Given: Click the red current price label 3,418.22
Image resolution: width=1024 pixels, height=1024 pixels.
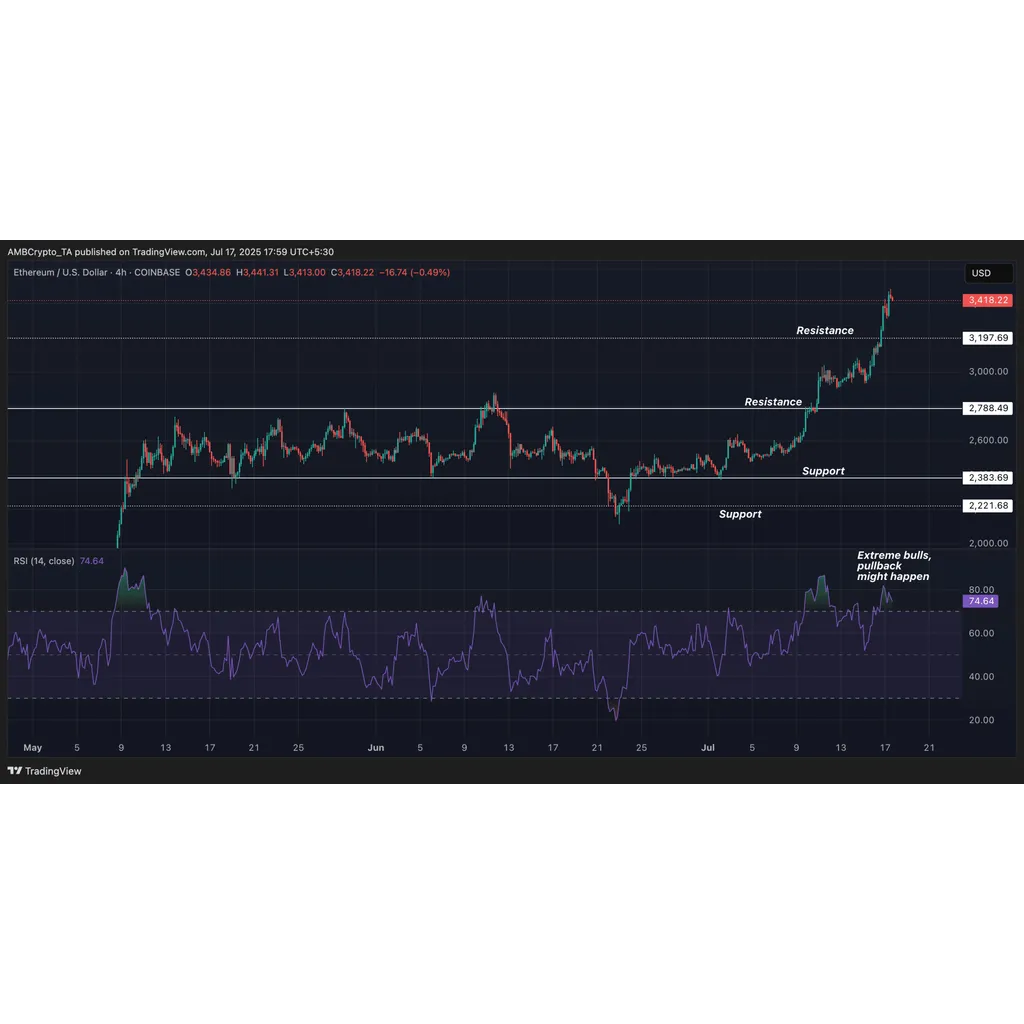Looking at the screenshot, I should pyautogui.click(x=987, y=300).
